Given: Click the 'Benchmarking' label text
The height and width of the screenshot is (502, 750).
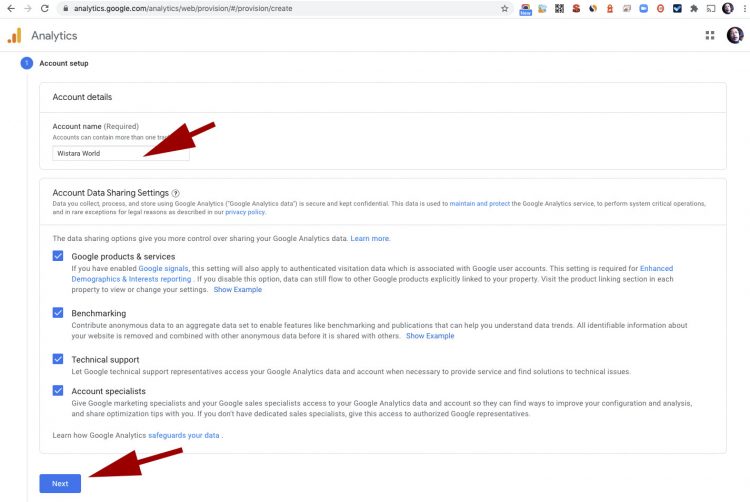Looking at the screenshot, I should (x=99, y=313).
